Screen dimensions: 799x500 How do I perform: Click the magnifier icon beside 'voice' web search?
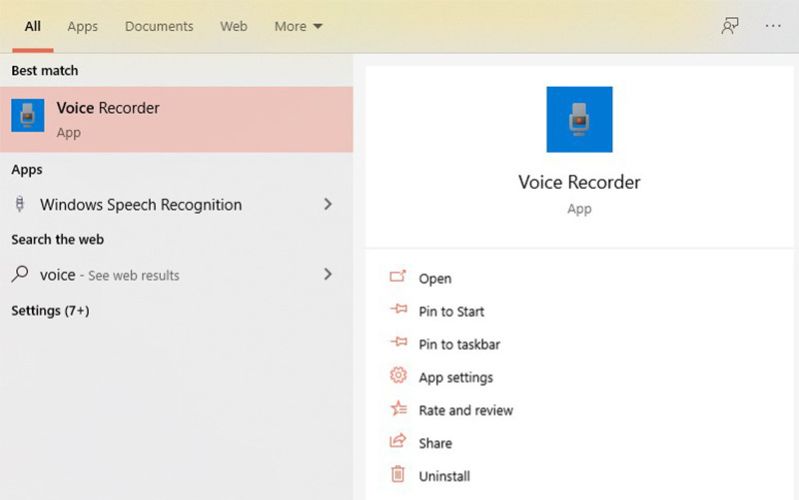[x=20, y=274]
